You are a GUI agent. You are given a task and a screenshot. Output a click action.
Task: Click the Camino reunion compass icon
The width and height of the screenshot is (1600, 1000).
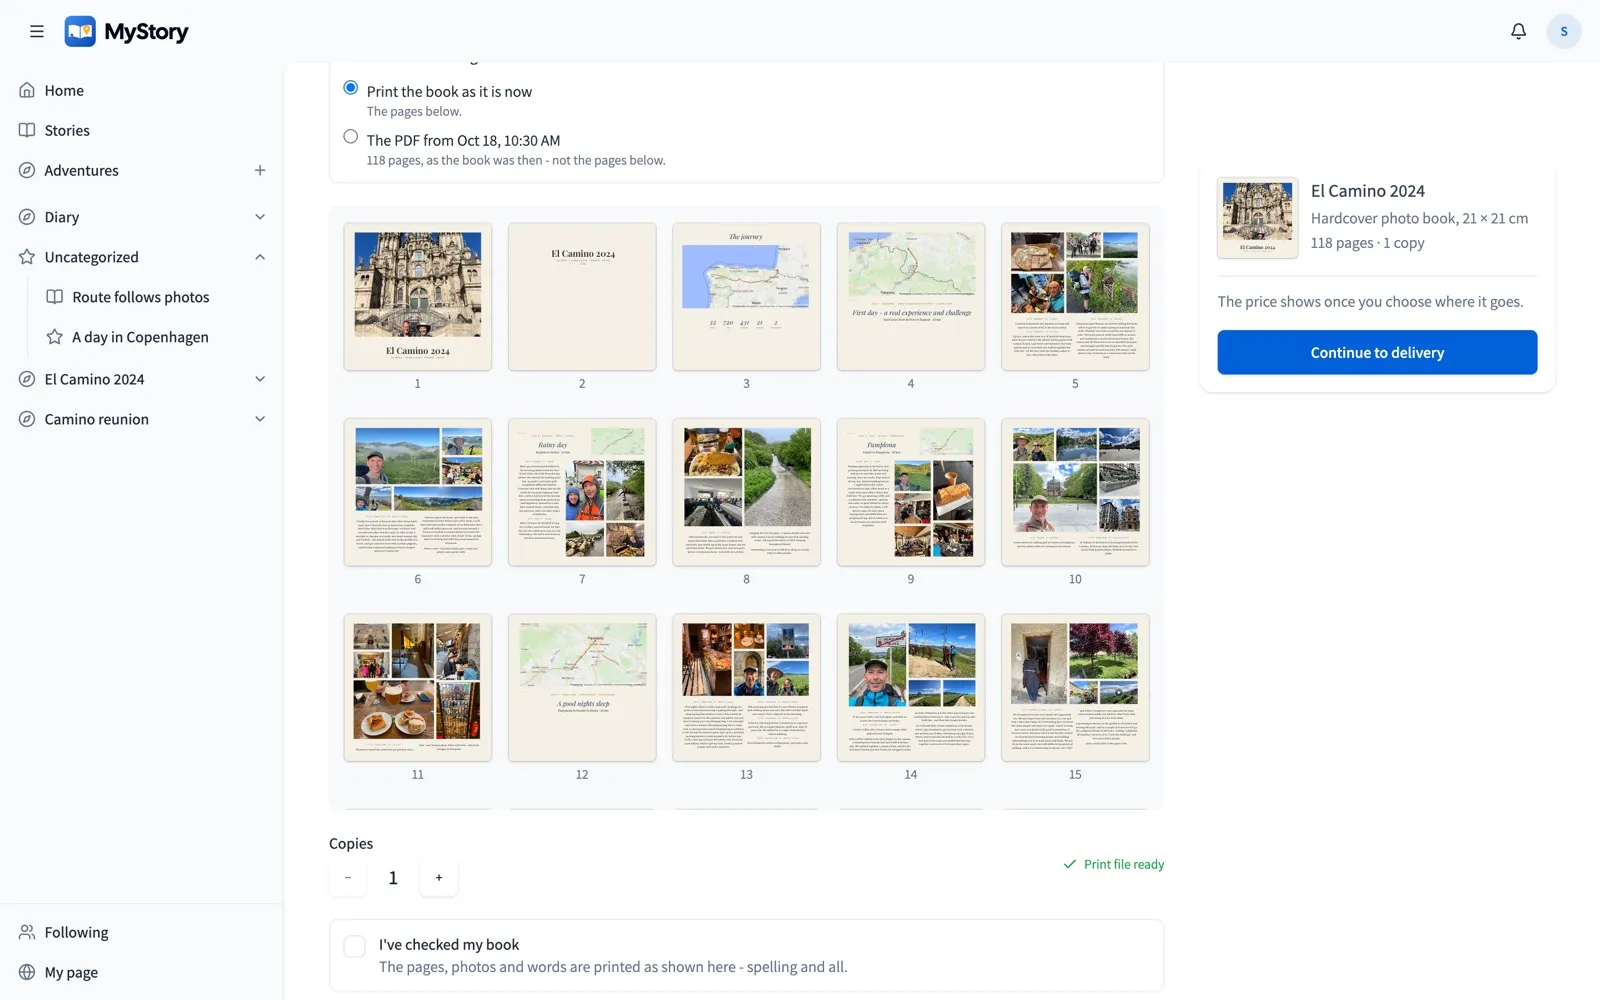pos(27,419)
